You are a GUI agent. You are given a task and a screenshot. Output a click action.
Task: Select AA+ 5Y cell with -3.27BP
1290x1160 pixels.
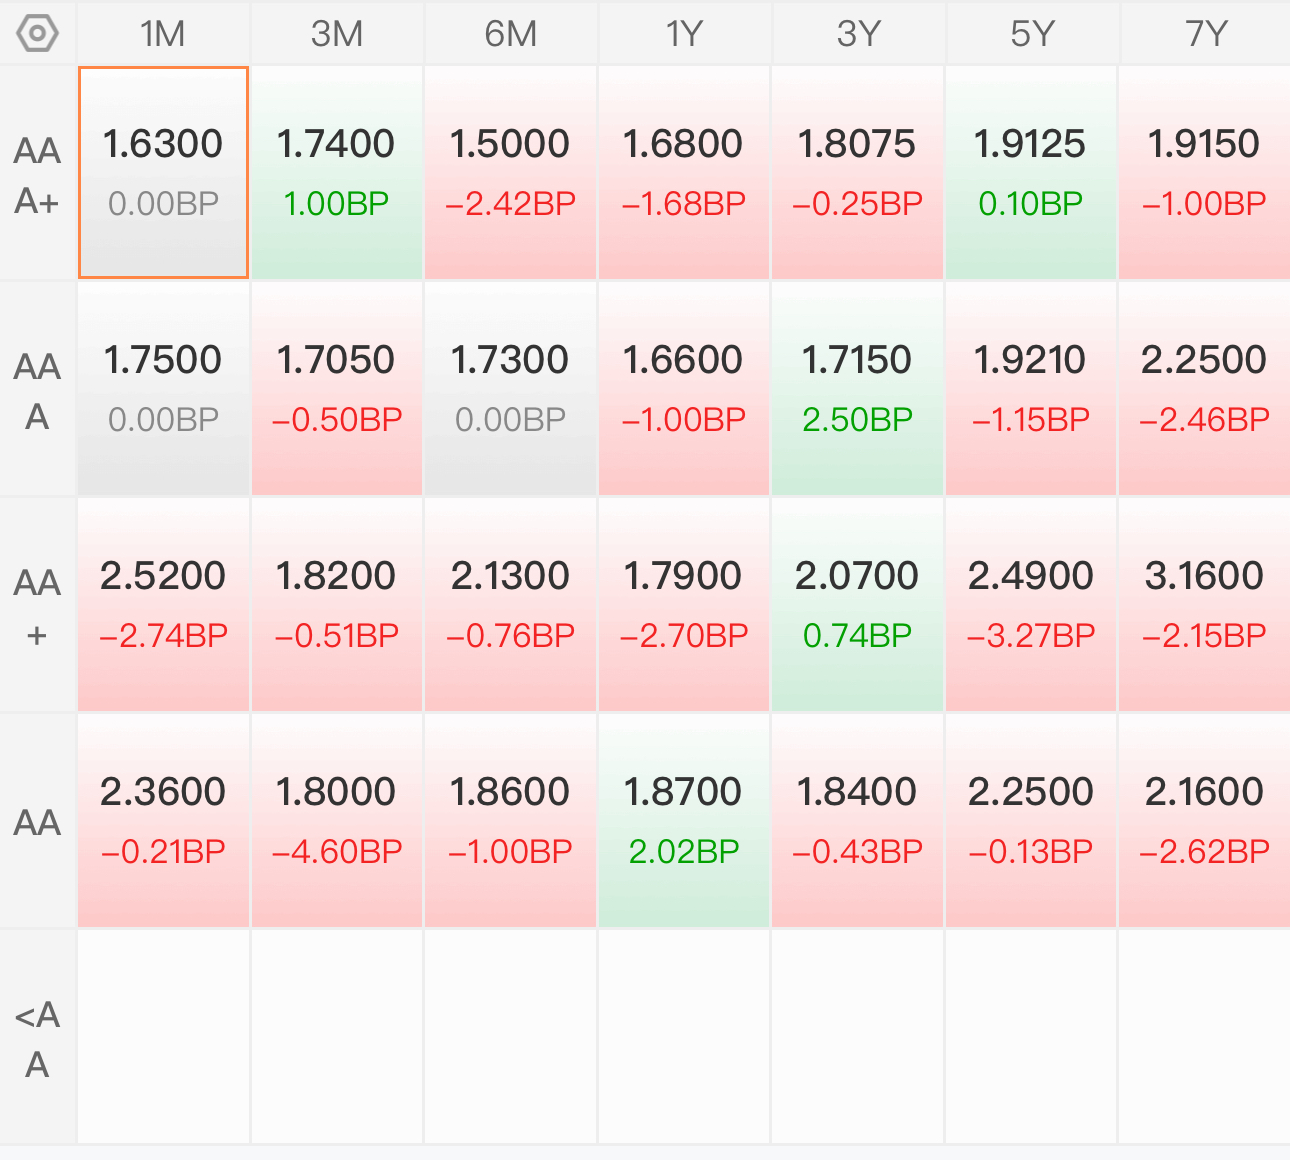click(x=1031, y=605)
